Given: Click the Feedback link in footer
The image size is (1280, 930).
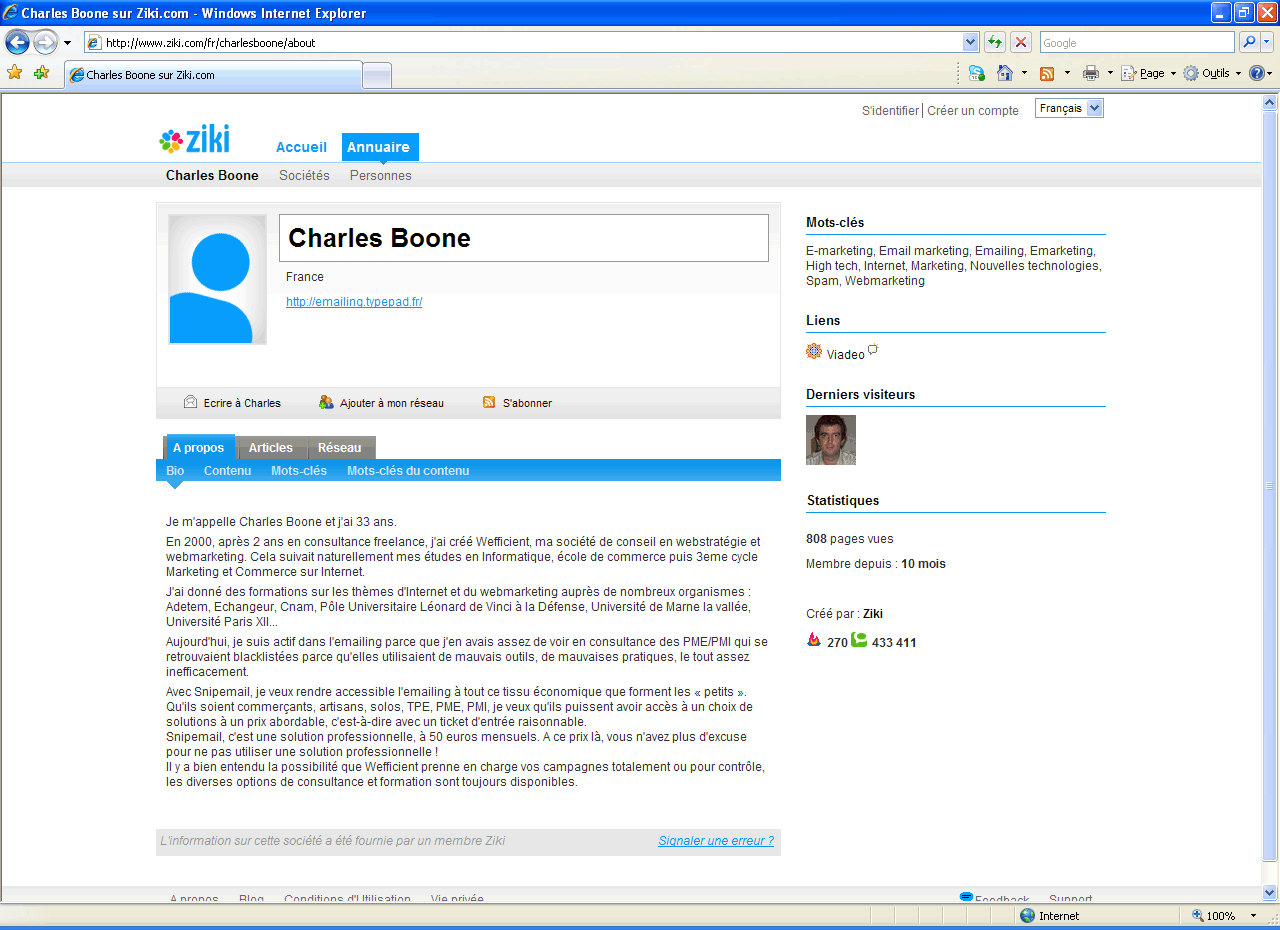Looking at the screenshot, I should (x=1002, y=899).
